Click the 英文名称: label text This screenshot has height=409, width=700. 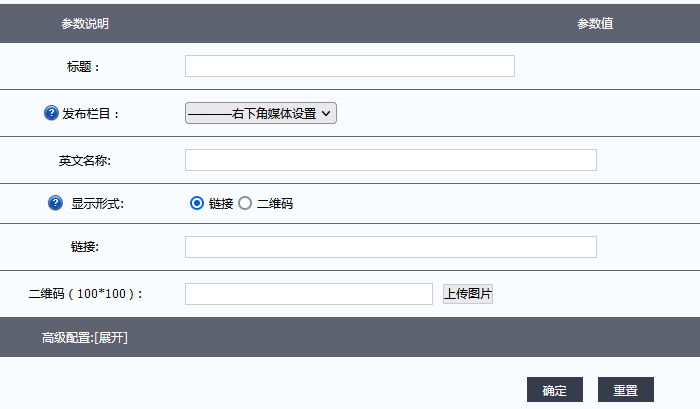85,161
